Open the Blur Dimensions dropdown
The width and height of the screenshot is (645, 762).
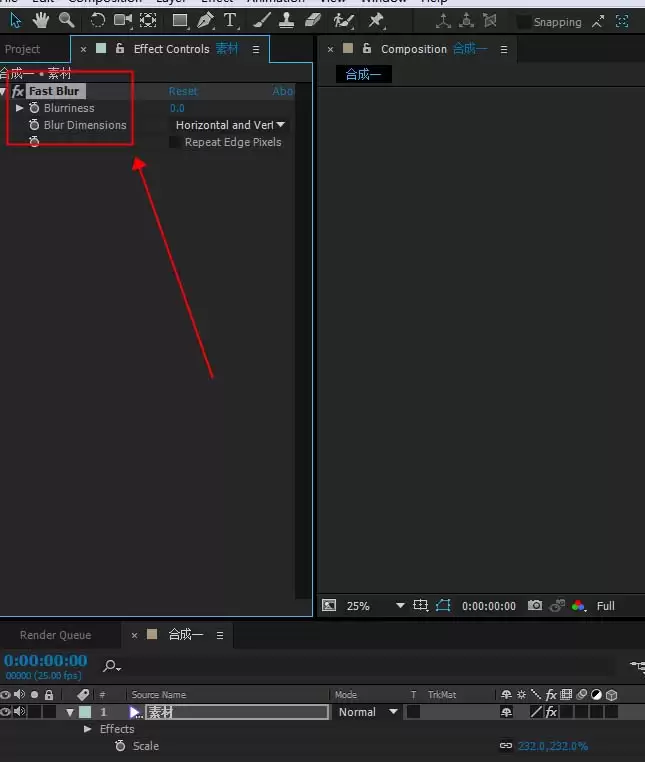230,125
